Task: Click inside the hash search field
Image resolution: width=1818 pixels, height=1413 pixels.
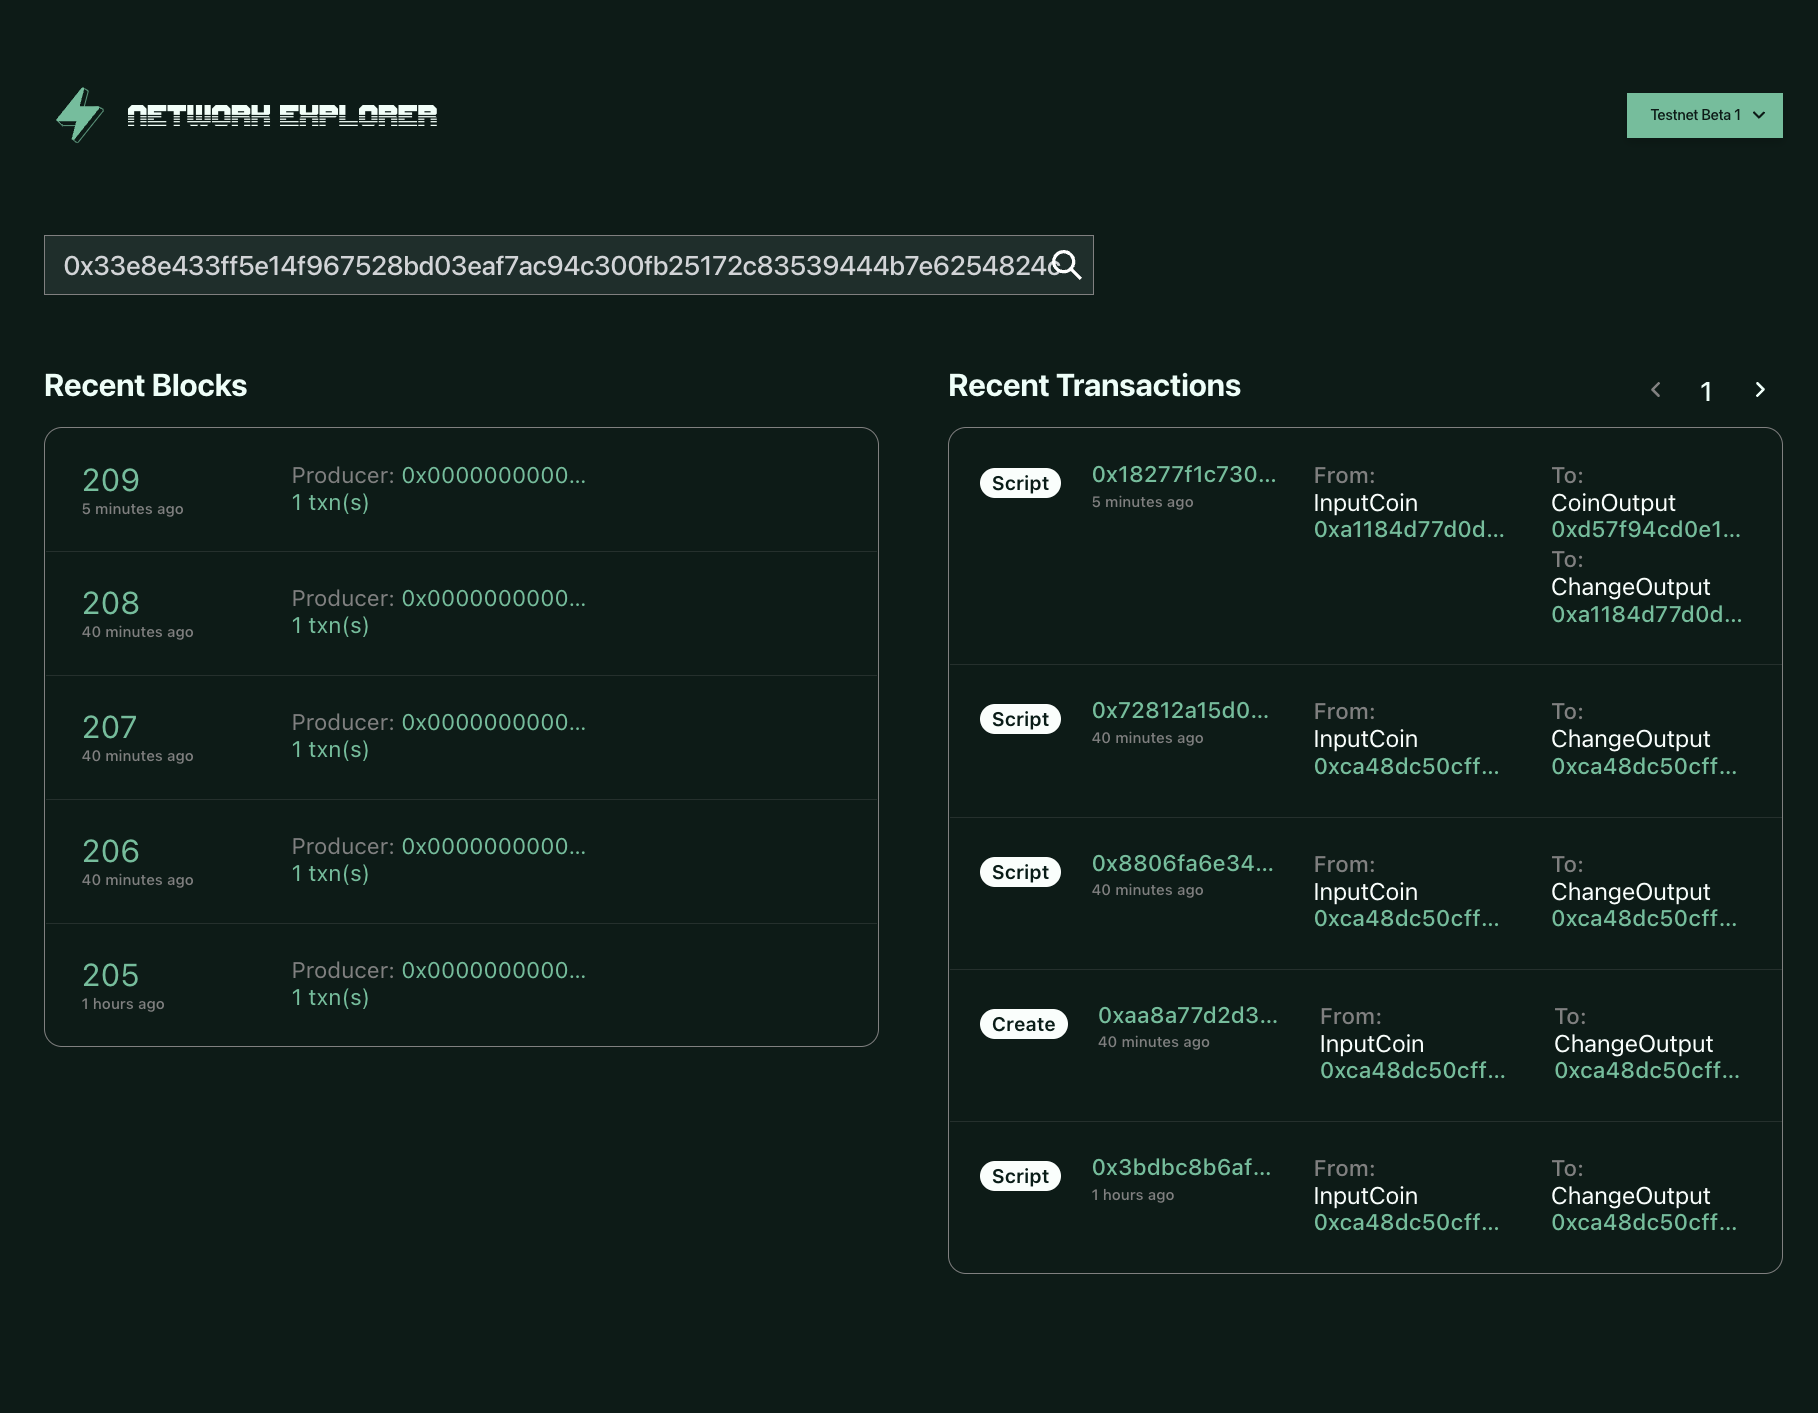Action: pyautogui.click(x=550, y=265)
